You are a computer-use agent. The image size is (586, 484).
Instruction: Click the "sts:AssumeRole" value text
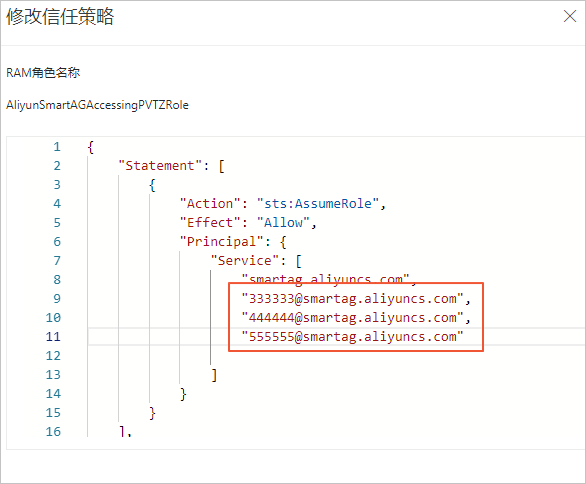coord(318,204)
